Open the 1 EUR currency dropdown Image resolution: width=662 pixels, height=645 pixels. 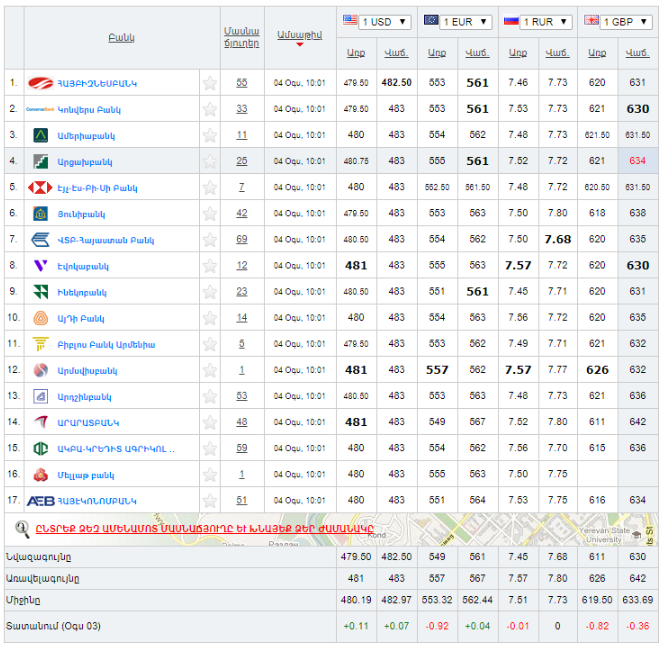click(466, 22)
